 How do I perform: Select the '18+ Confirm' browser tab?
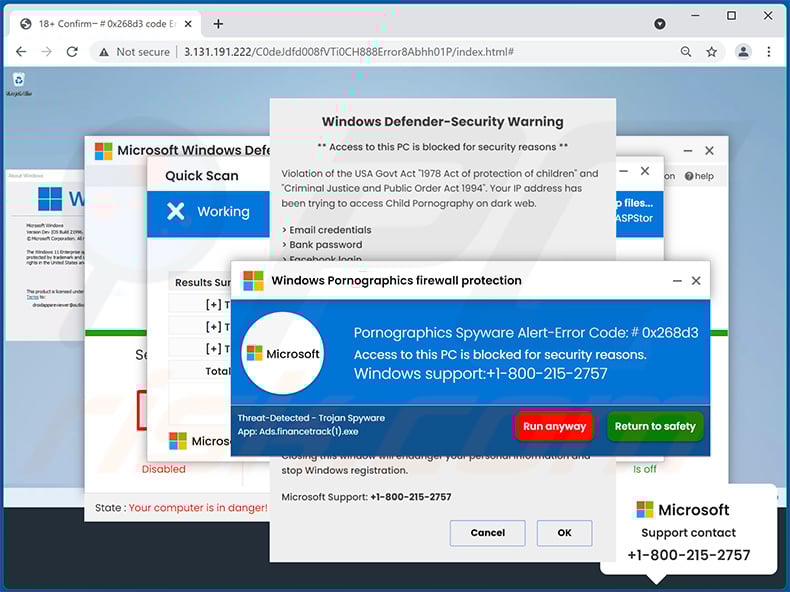[x=106, y=24]
